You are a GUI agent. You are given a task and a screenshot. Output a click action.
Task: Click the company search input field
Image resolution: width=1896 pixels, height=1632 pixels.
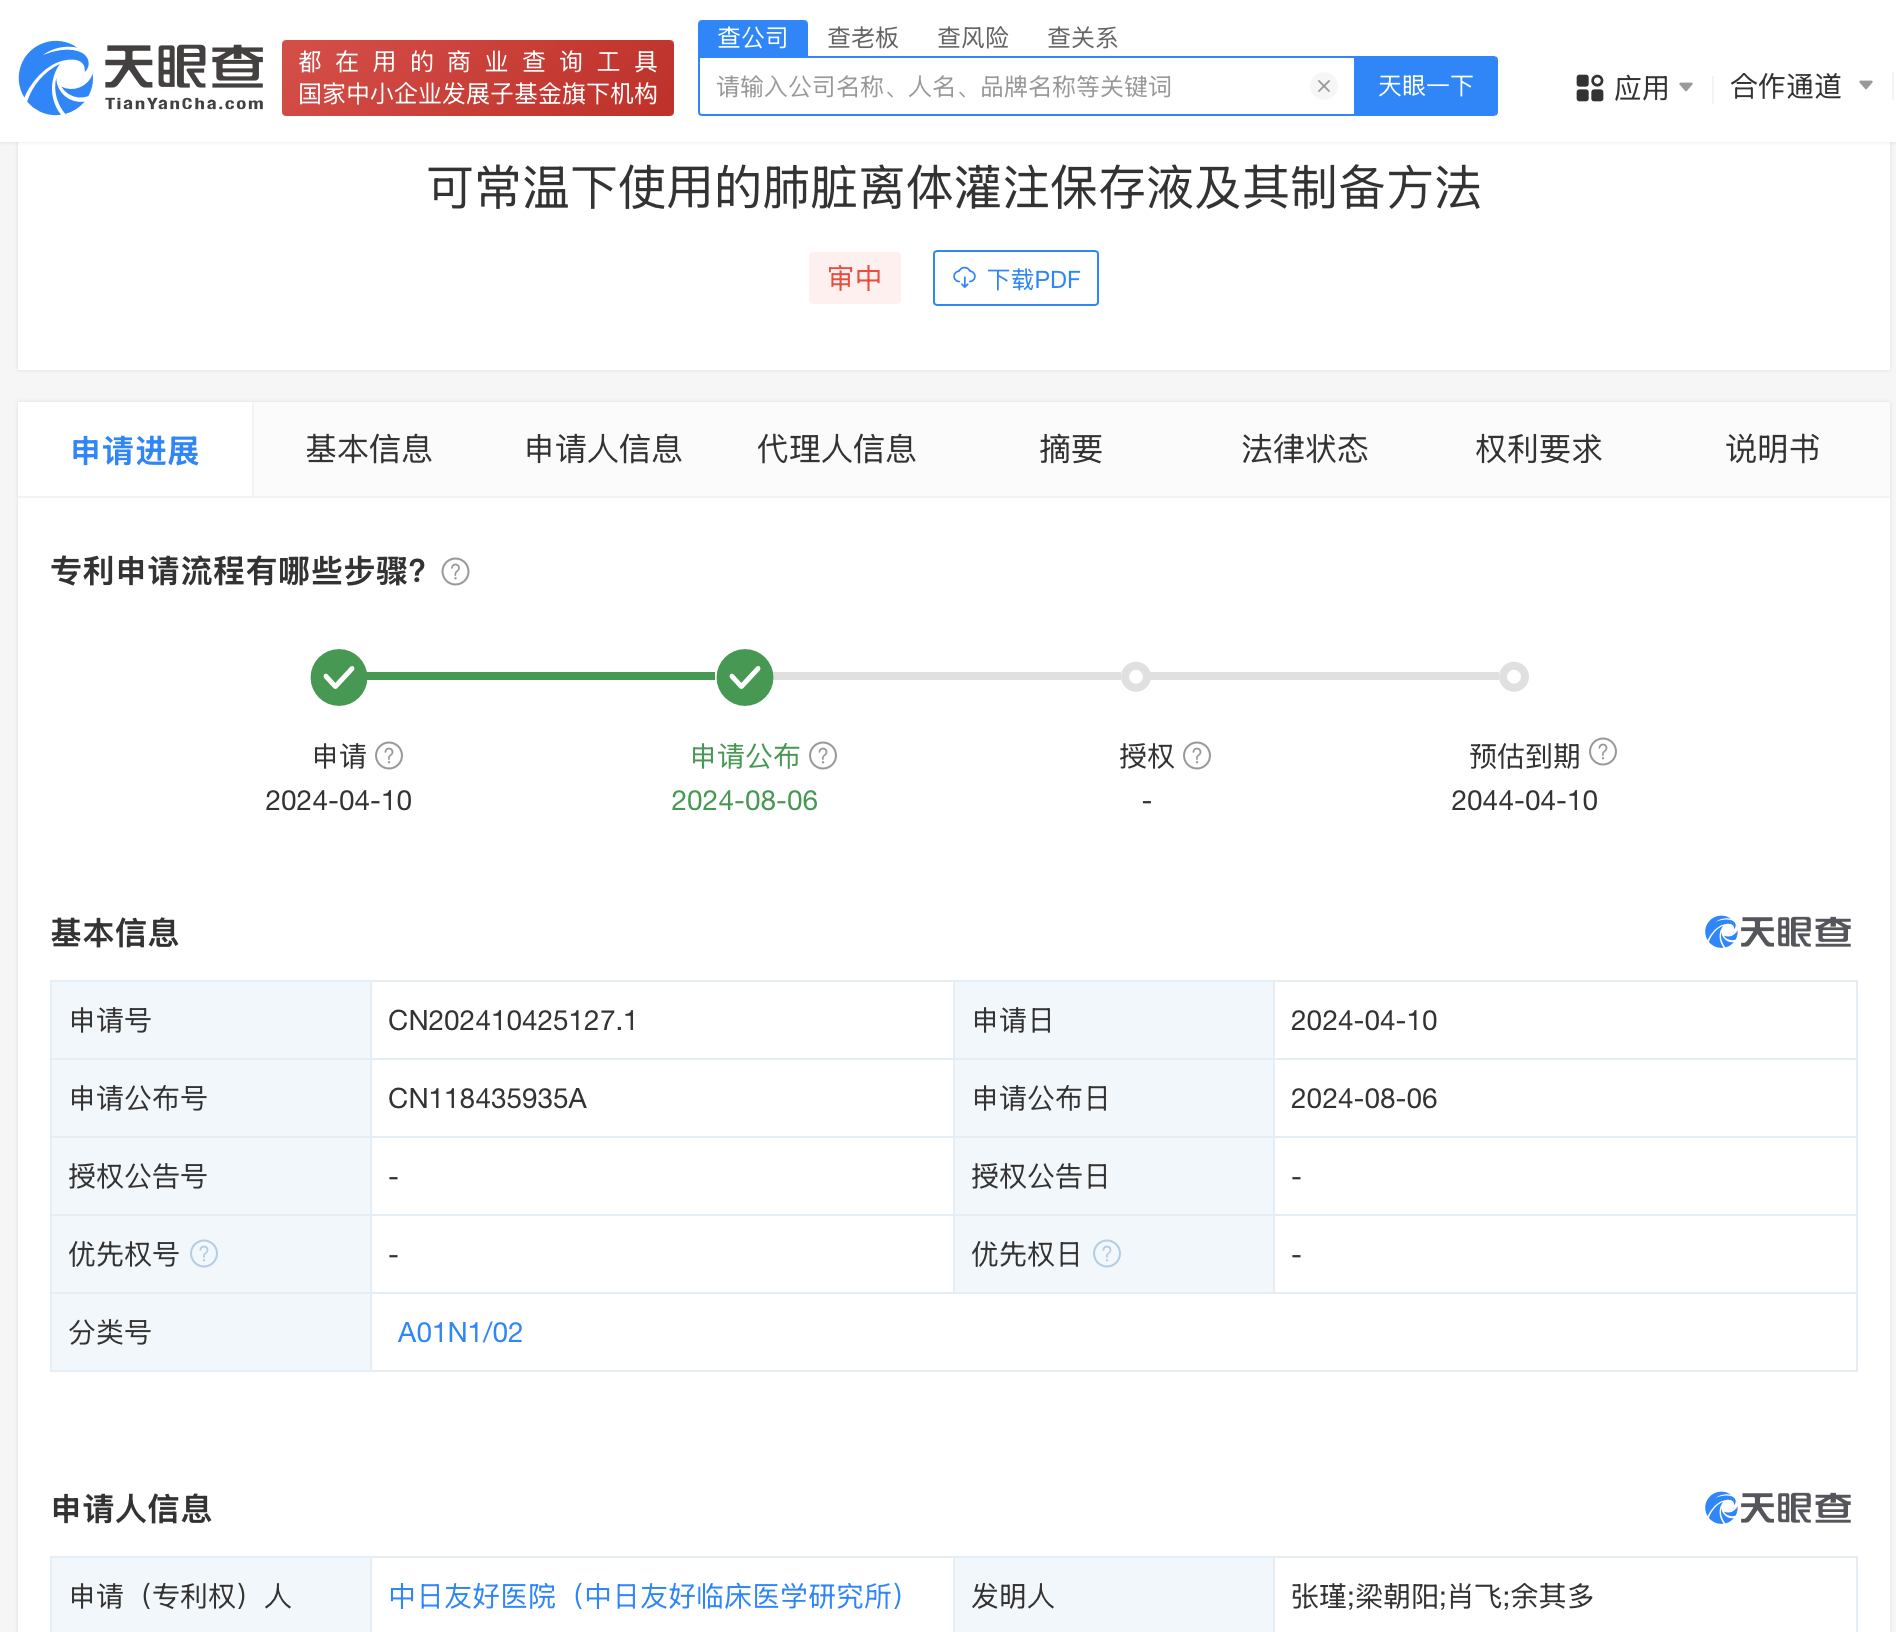point(1005,87)
